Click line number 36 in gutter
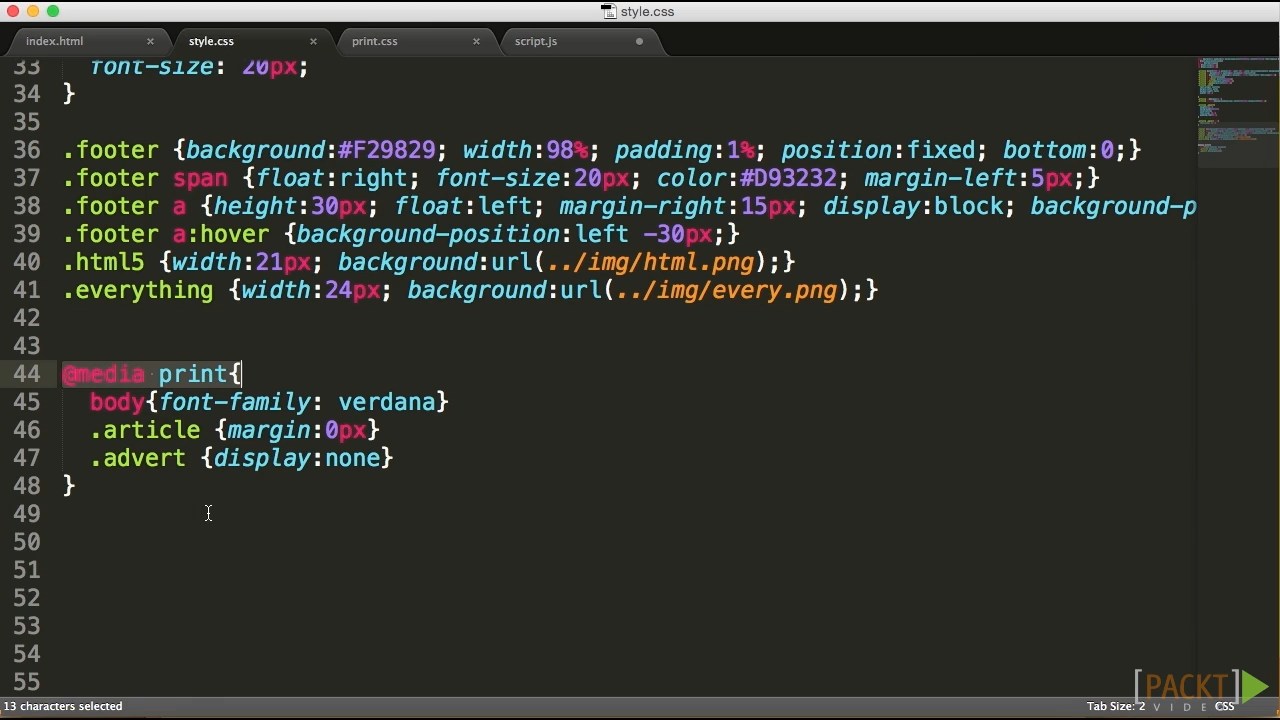Image resolution: width=1280 pixels, height=720 pixels. pos(27,150)
